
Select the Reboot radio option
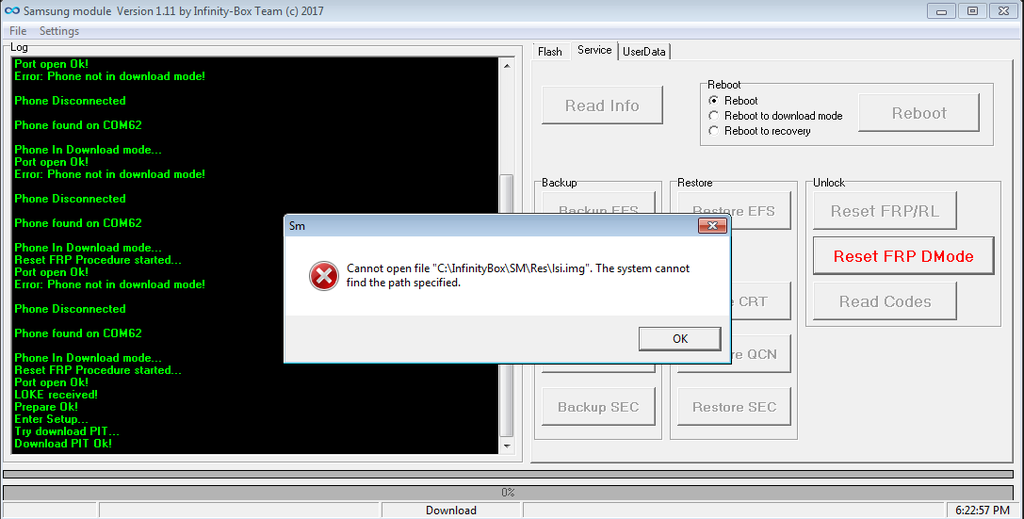[x=714, y=101]
